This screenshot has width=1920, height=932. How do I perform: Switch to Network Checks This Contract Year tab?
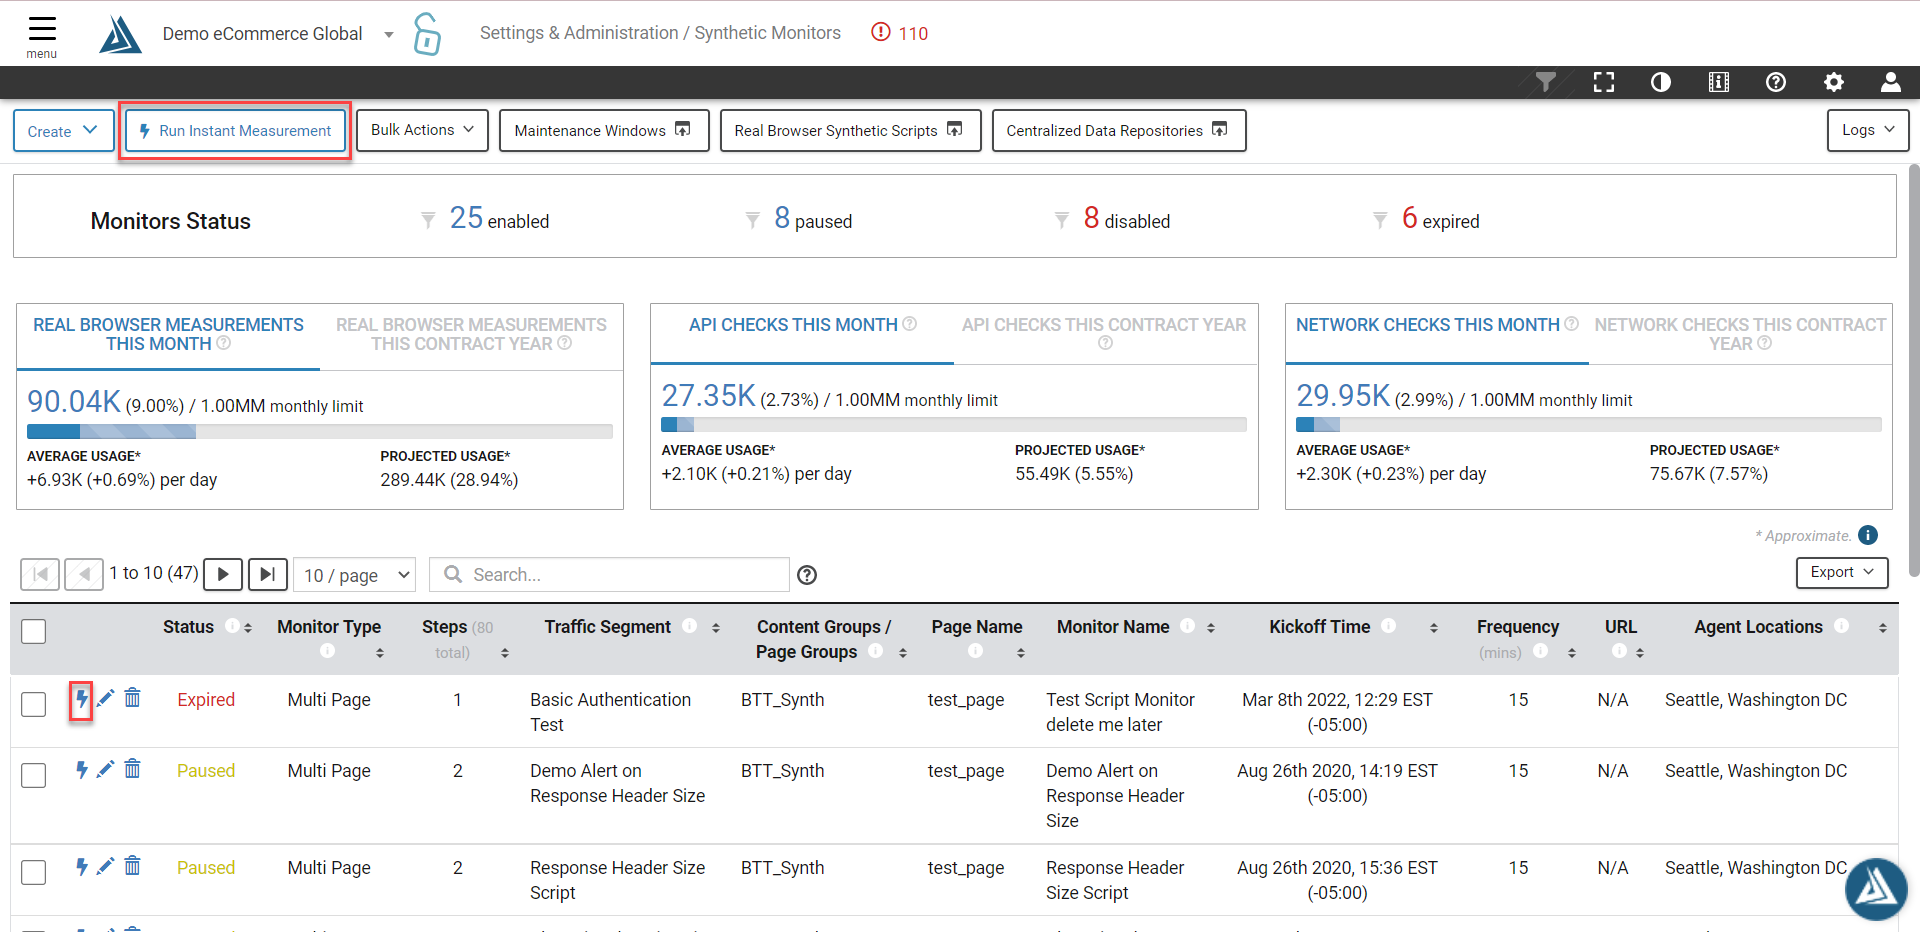[x=1740, y=334]
